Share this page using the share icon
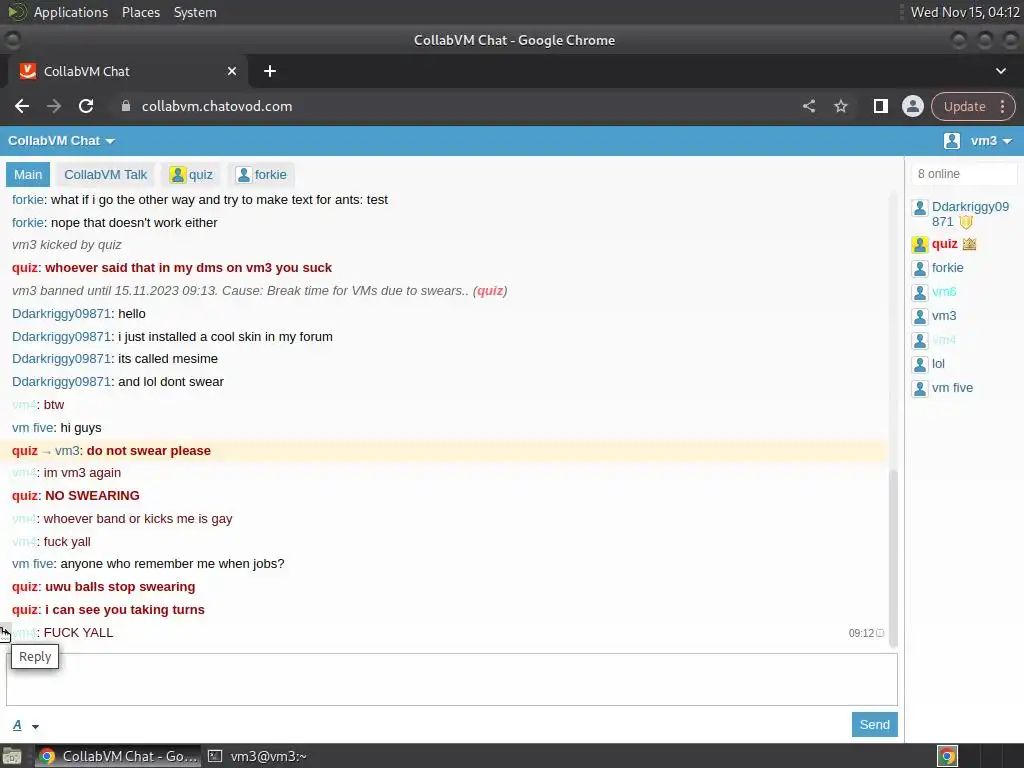The width and height of the screenshot is (1024, 768). click(x=808, y=106)
